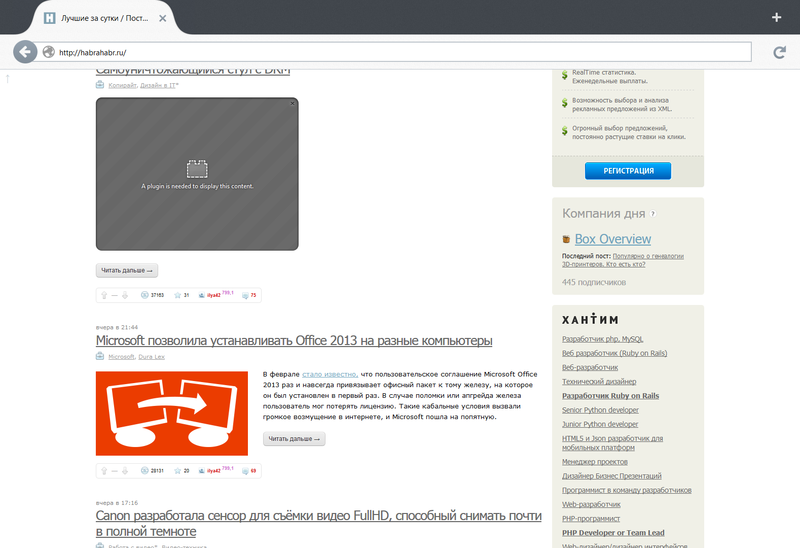Image resolution: width=800 pixels, height=548 pixels.
Task: Open comments icon showing 69
Action: tap(245, 471)
